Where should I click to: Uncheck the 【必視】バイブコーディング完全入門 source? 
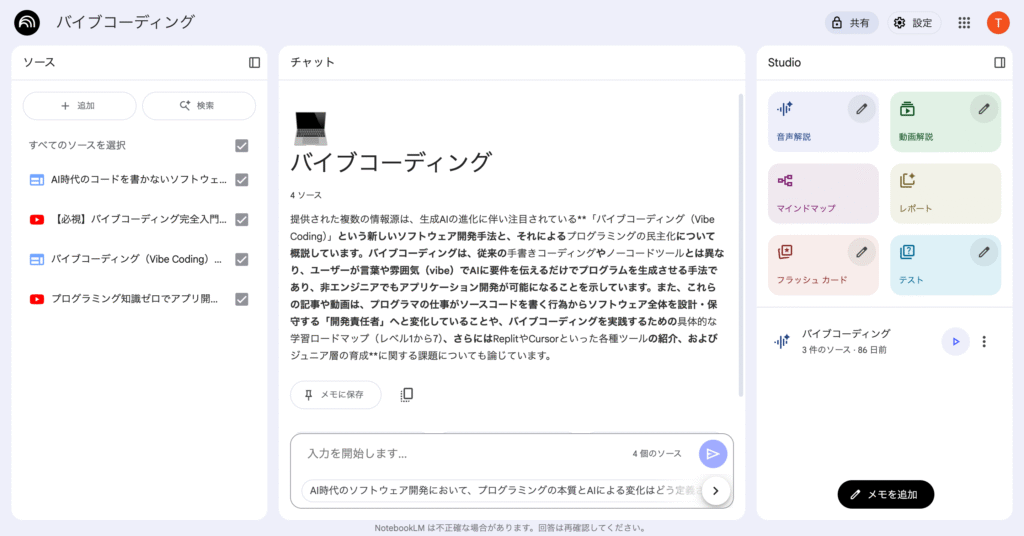click(x=241, y=219)
